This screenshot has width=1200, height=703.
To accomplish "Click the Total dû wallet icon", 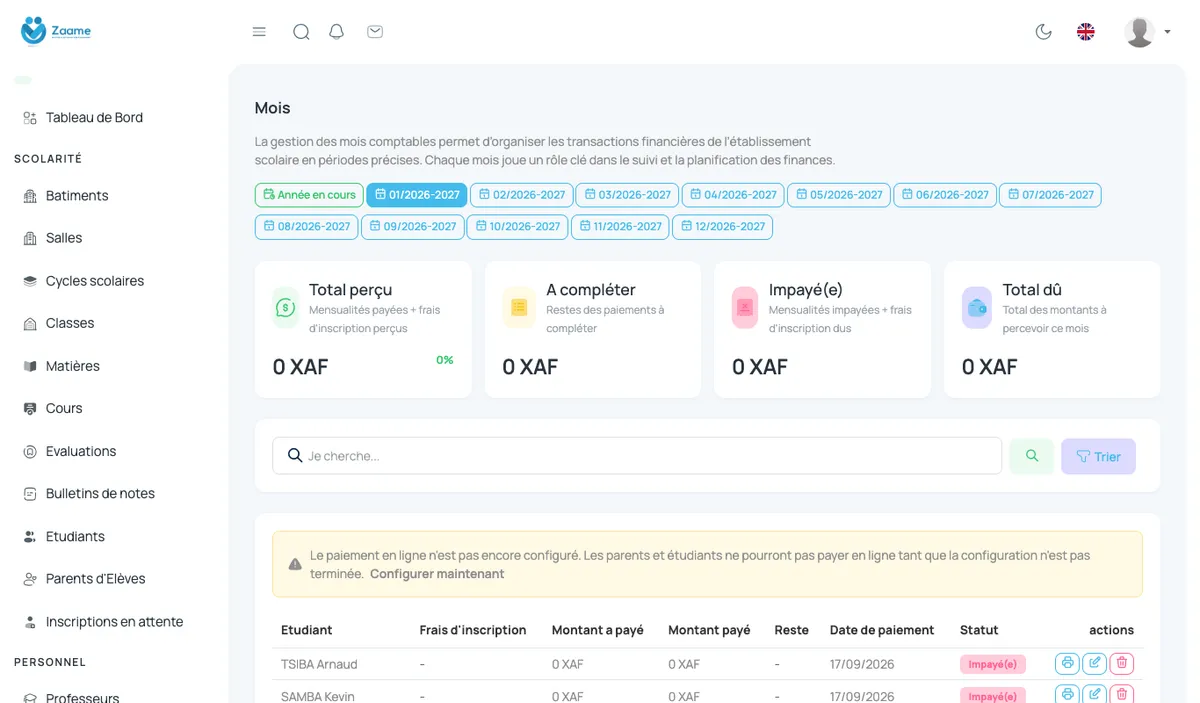I will pos(977,308).
